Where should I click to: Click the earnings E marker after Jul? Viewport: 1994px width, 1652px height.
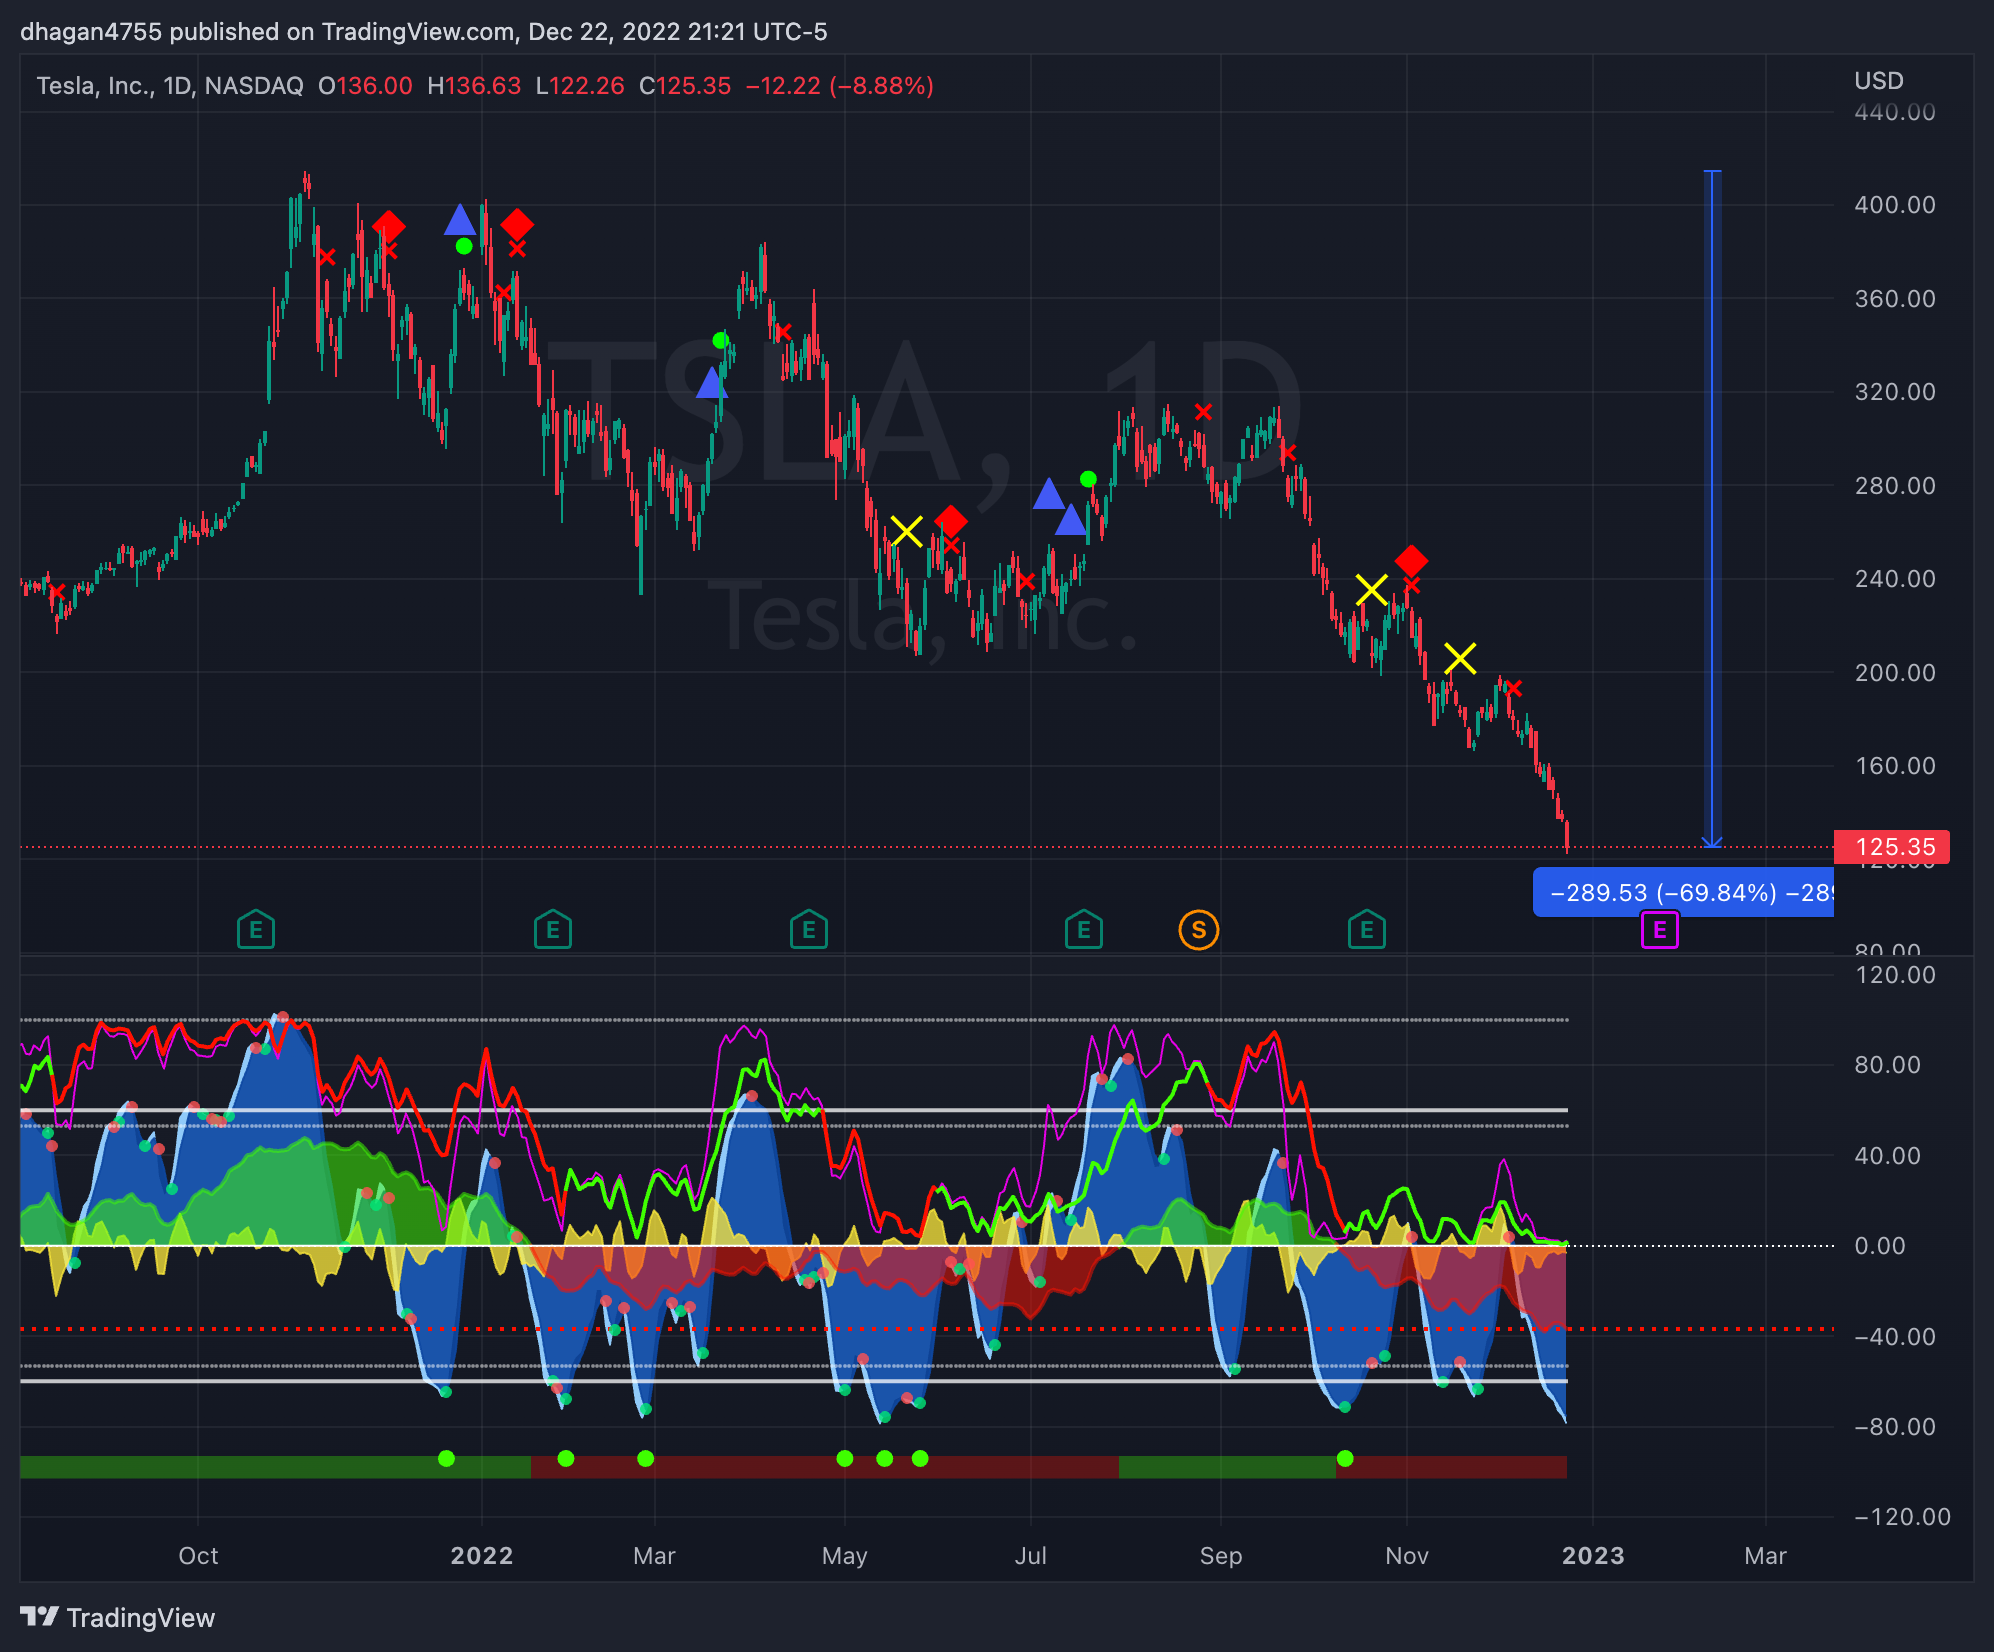(x=1084, y=930)
